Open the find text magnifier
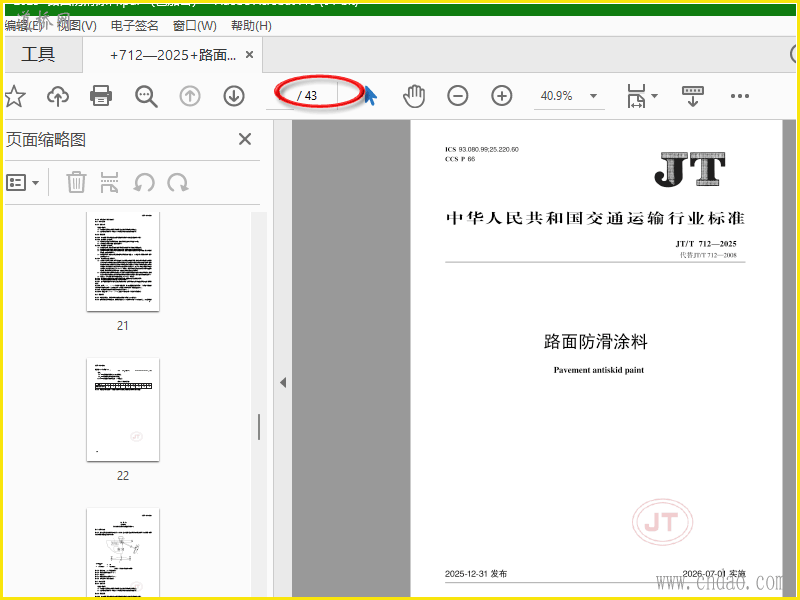The image size is (800, 600). click(146, 96)
